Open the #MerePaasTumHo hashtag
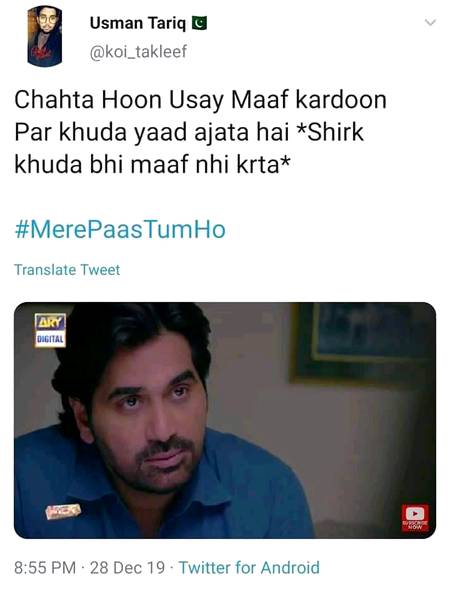The image size is (450, 591). click(120, 230)
